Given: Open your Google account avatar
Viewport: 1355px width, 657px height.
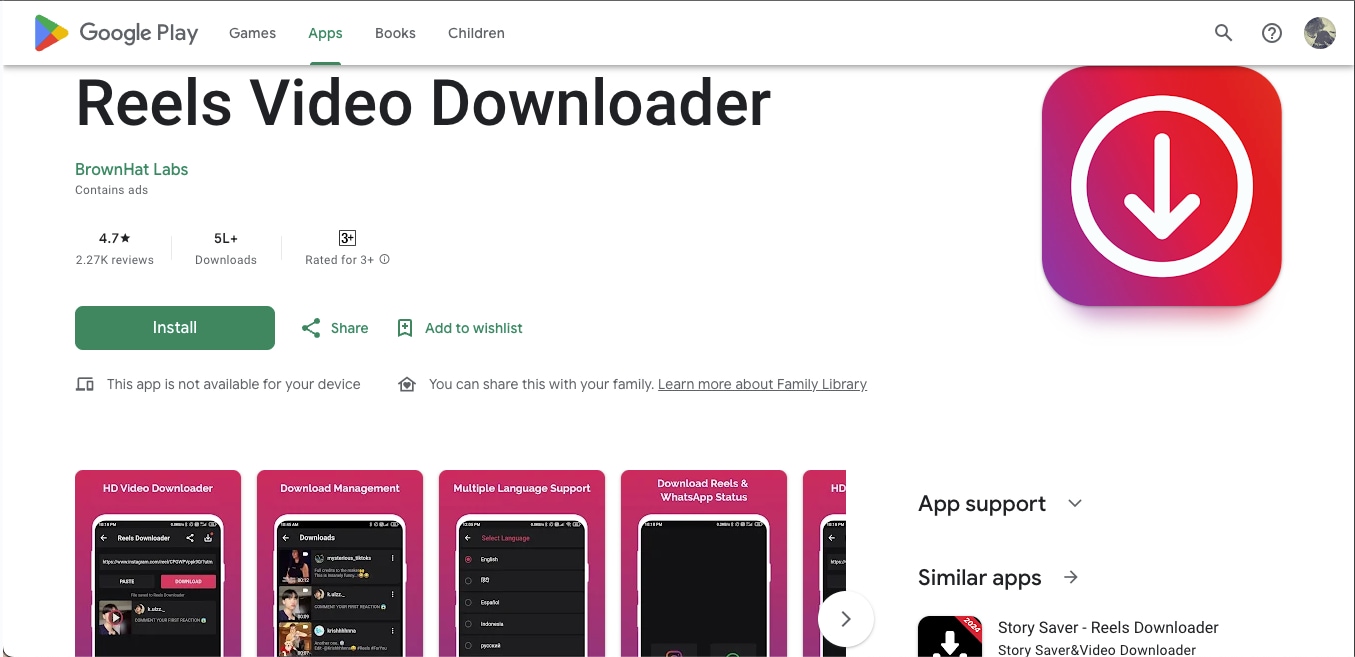Looking at the screenshot, I should coord(1319,33).
